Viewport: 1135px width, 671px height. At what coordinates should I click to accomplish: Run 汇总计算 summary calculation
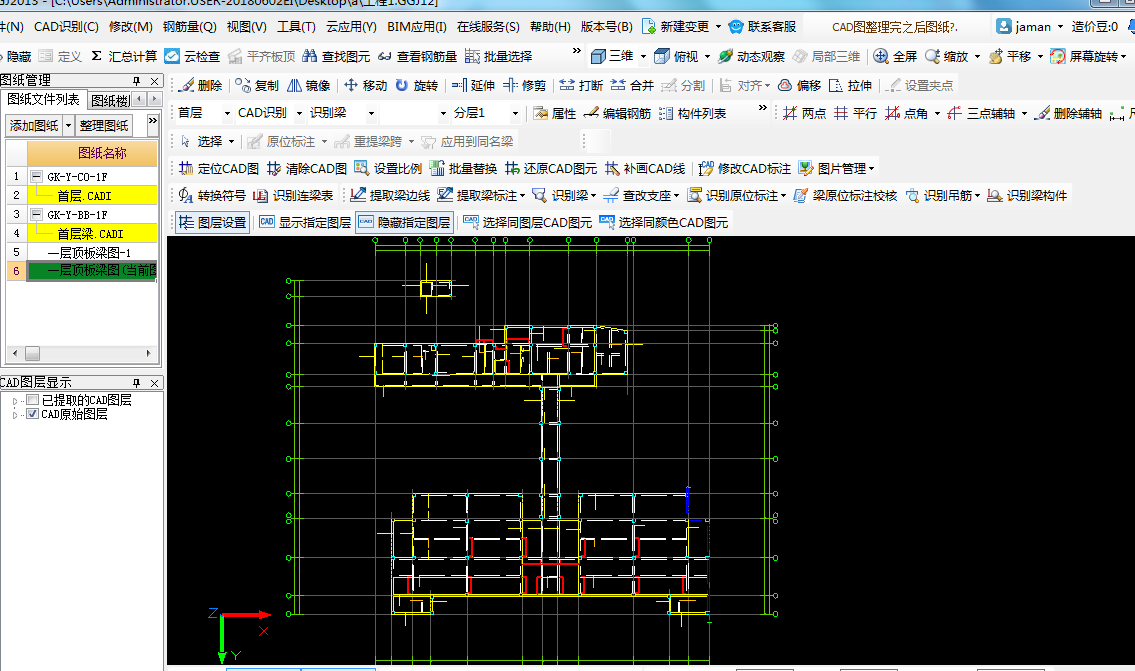[124, 56]
